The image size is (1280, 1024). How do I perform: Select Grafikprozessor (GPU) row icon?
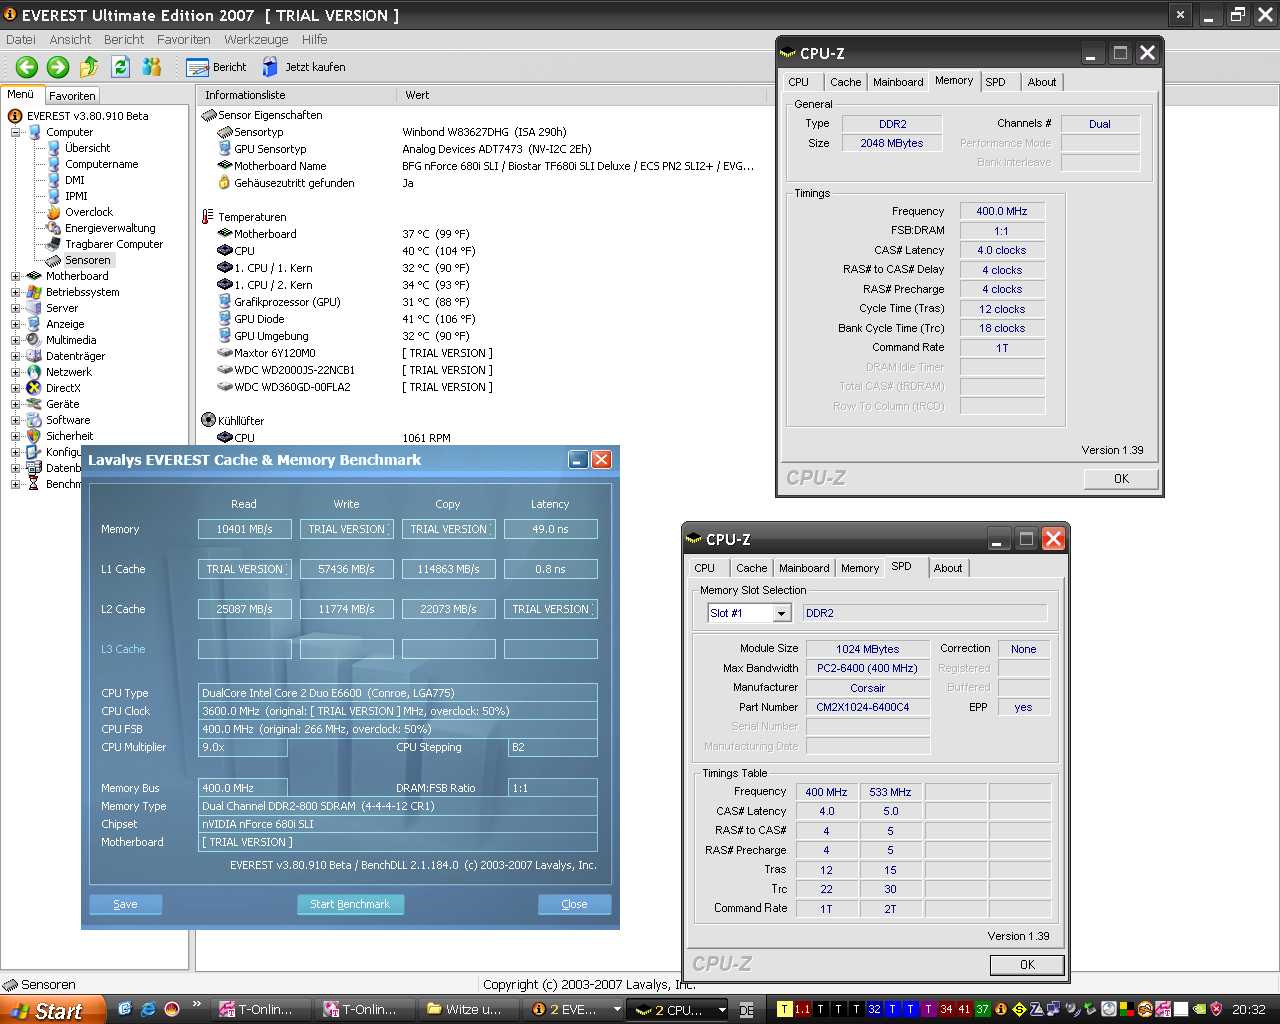pos(225,302)
